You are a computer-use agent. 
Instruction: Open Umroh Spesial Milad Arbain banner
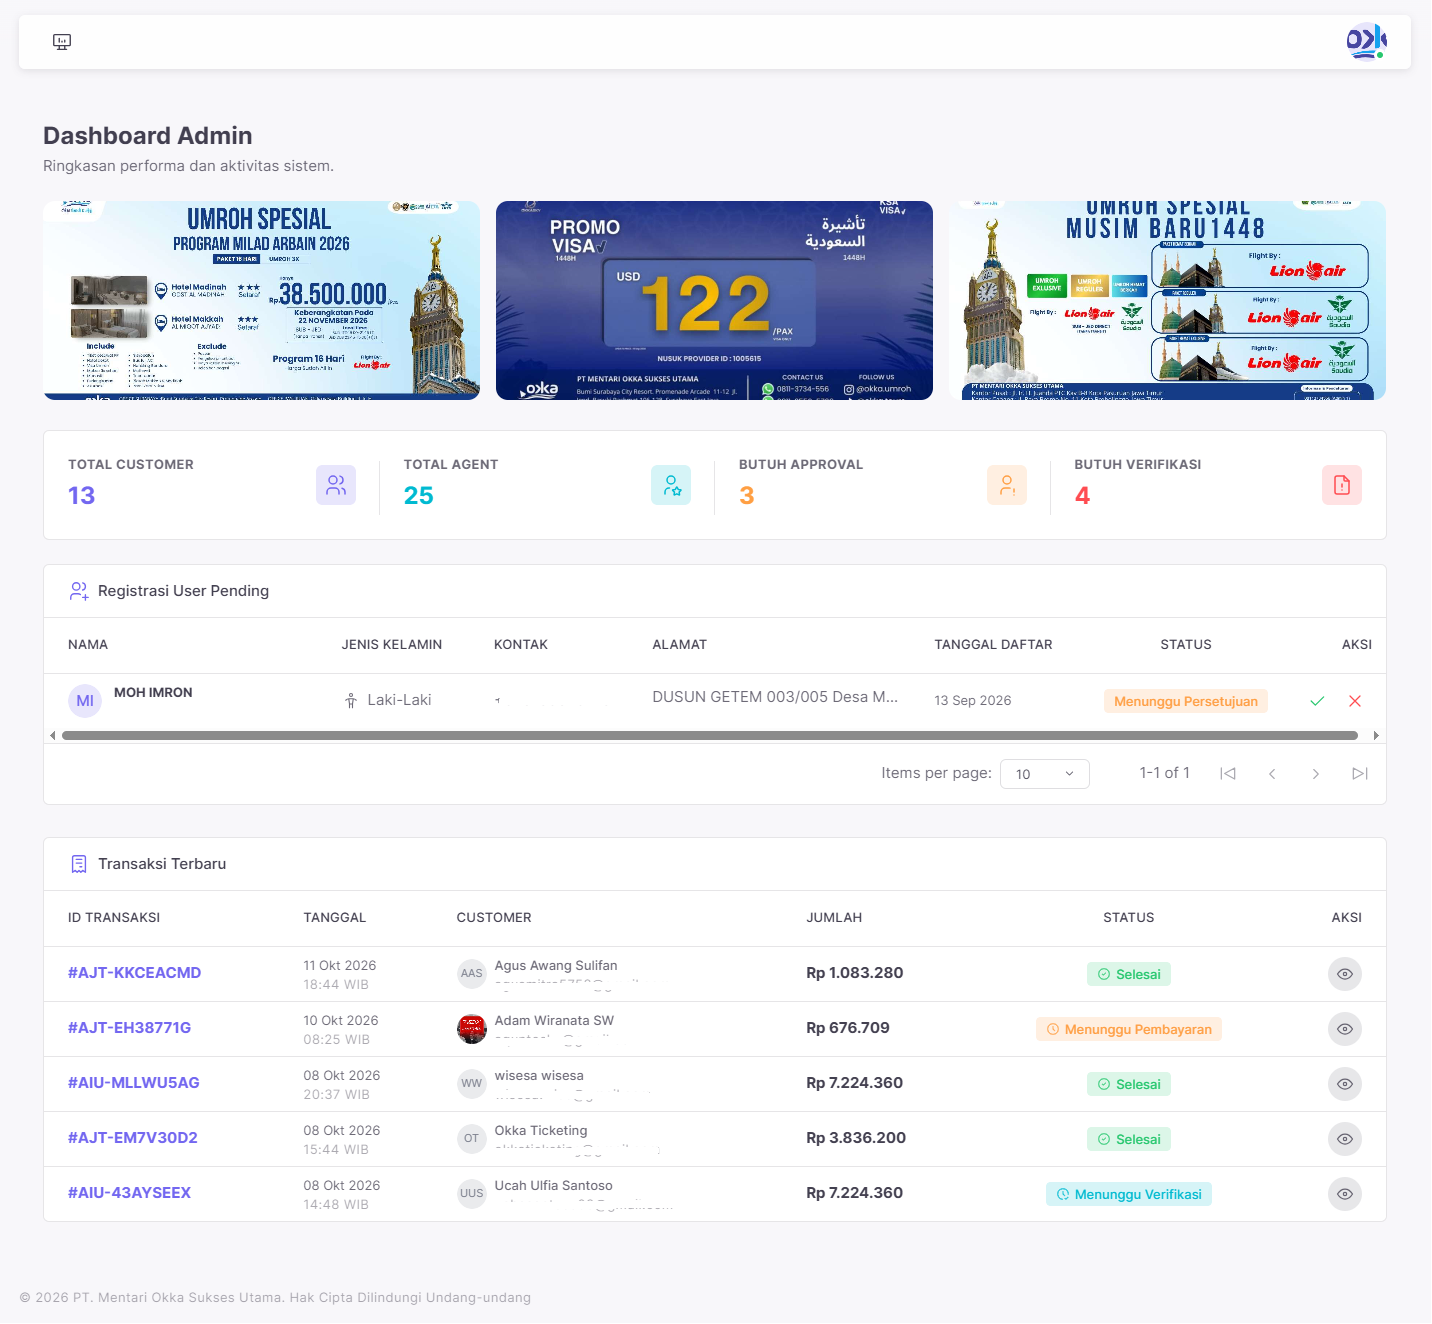click(261, 300)
